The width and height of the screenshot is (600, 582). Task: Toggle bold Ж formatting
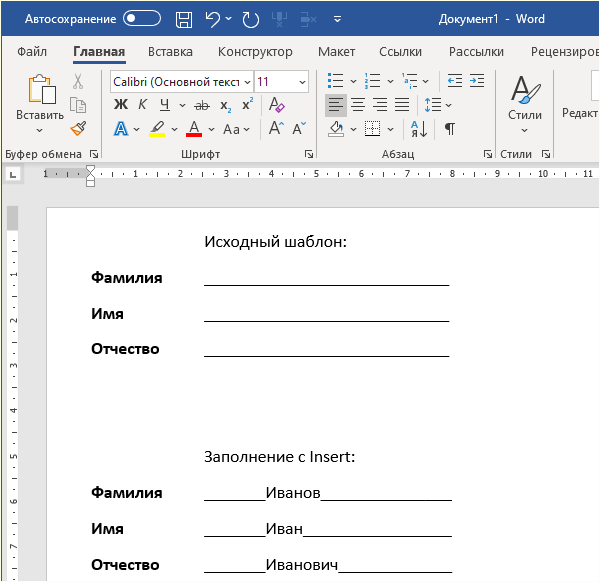(121, 104)
